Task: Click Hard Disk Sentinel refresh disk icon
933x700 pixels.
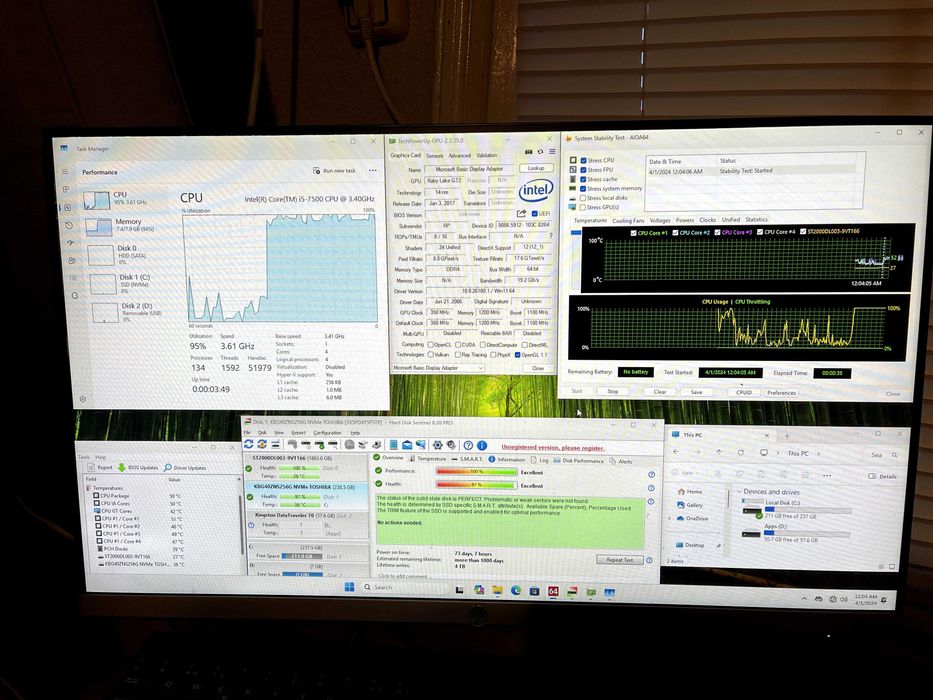Action: 249,444
